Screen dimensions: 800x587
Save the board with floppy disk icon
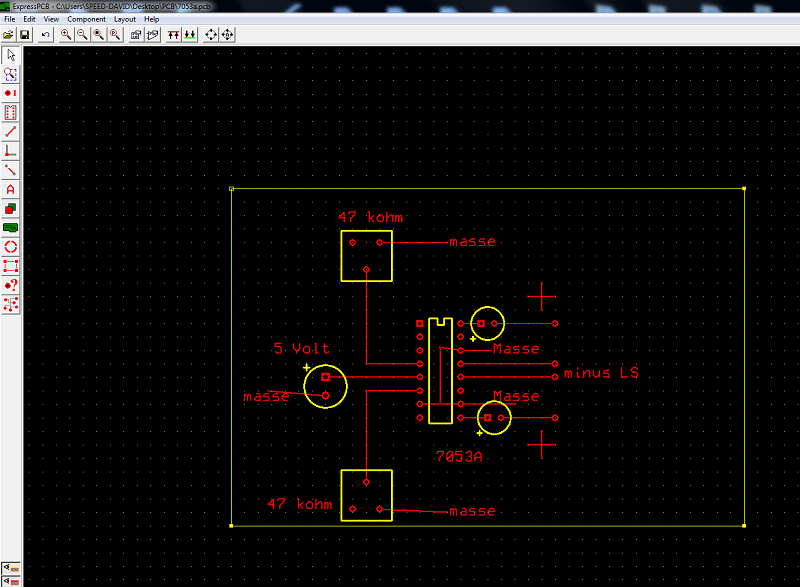[x=24, y=35]
